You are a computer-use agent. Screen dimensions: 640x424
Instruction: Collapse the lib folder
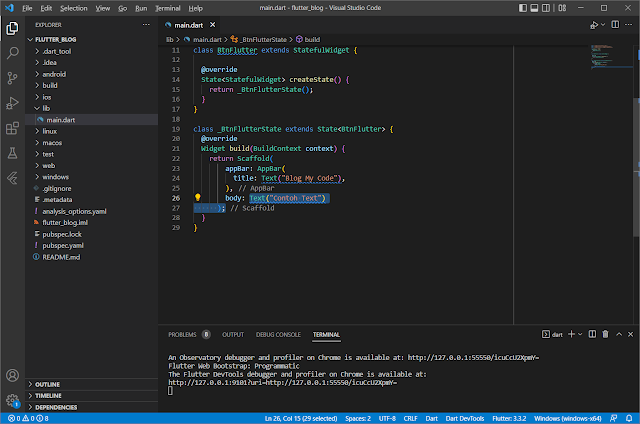(48, 109)
